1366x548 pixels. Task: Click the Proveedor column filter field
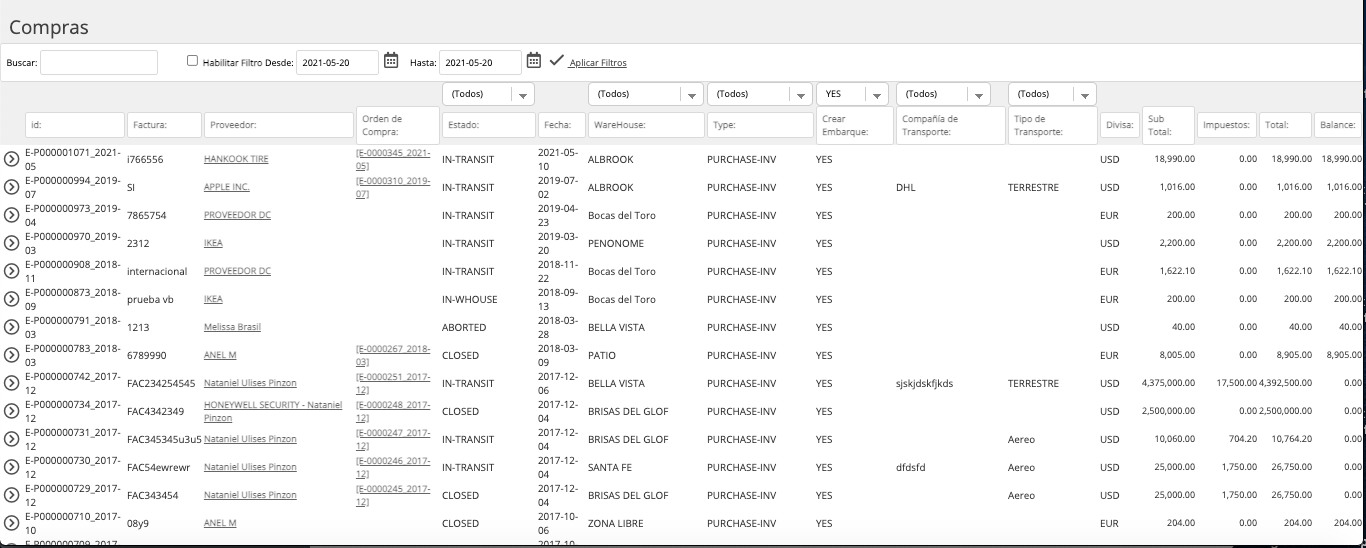(279, 125)
